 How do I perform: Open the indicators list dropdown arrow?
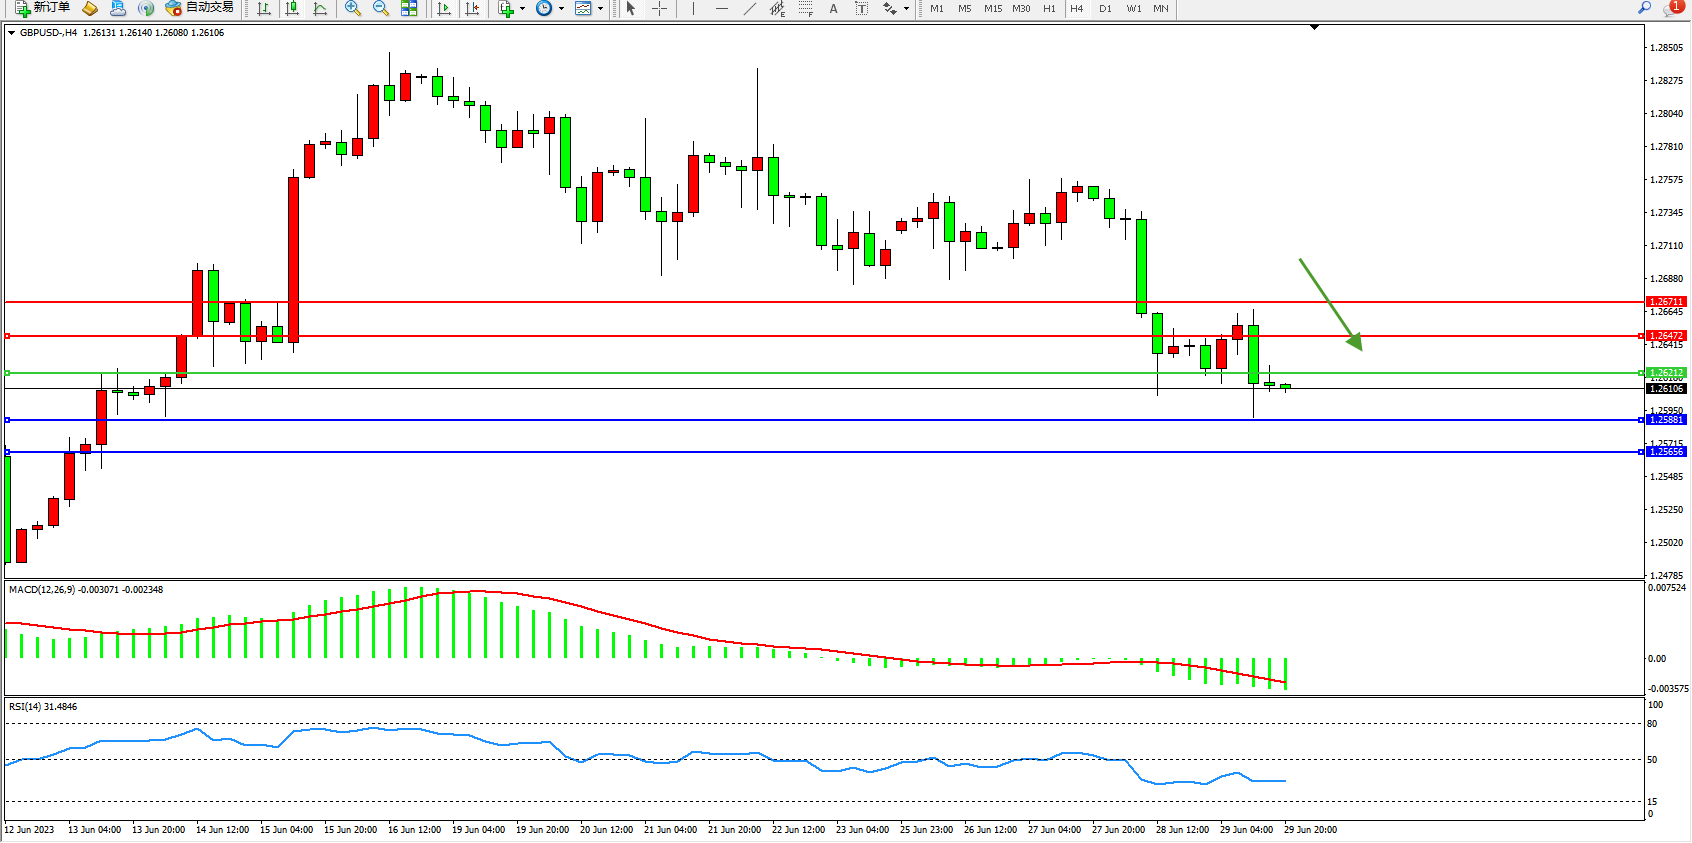522,8
